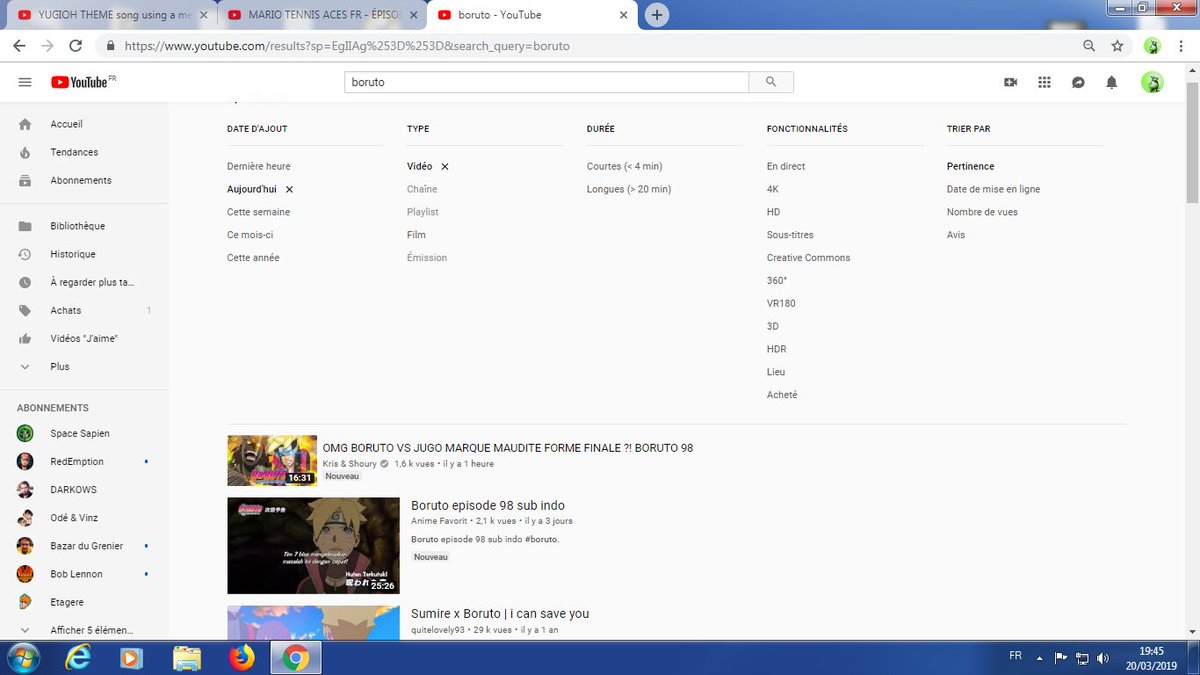This screenshot has width=1200, height=675.
Task: Close the boruto - YouTube tab
Action: [x=624, y=15]
